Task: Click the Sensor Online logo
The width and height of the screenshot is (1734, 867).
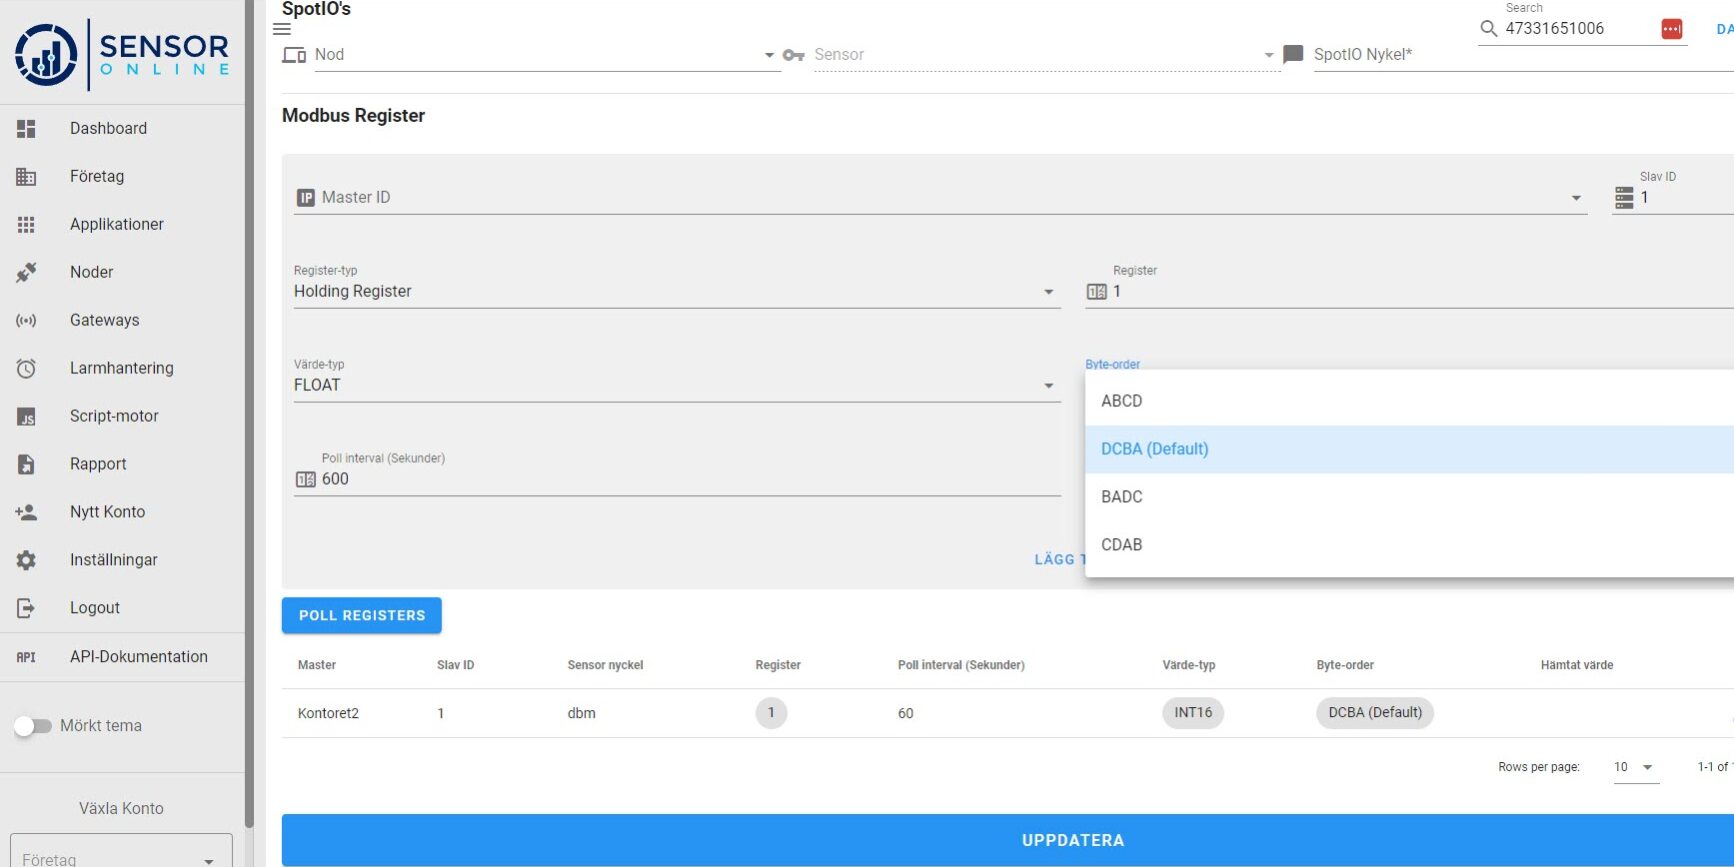Action: [x=122, y=54]
